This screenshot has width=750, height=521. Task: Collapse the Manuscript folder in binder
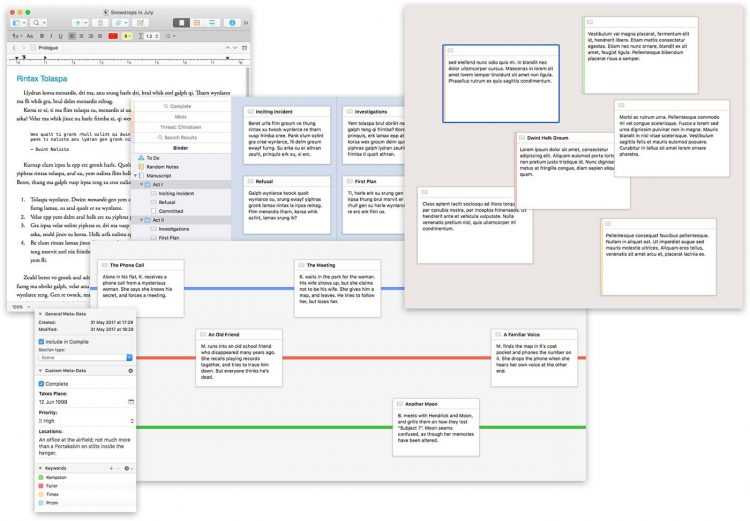[135, 176]
